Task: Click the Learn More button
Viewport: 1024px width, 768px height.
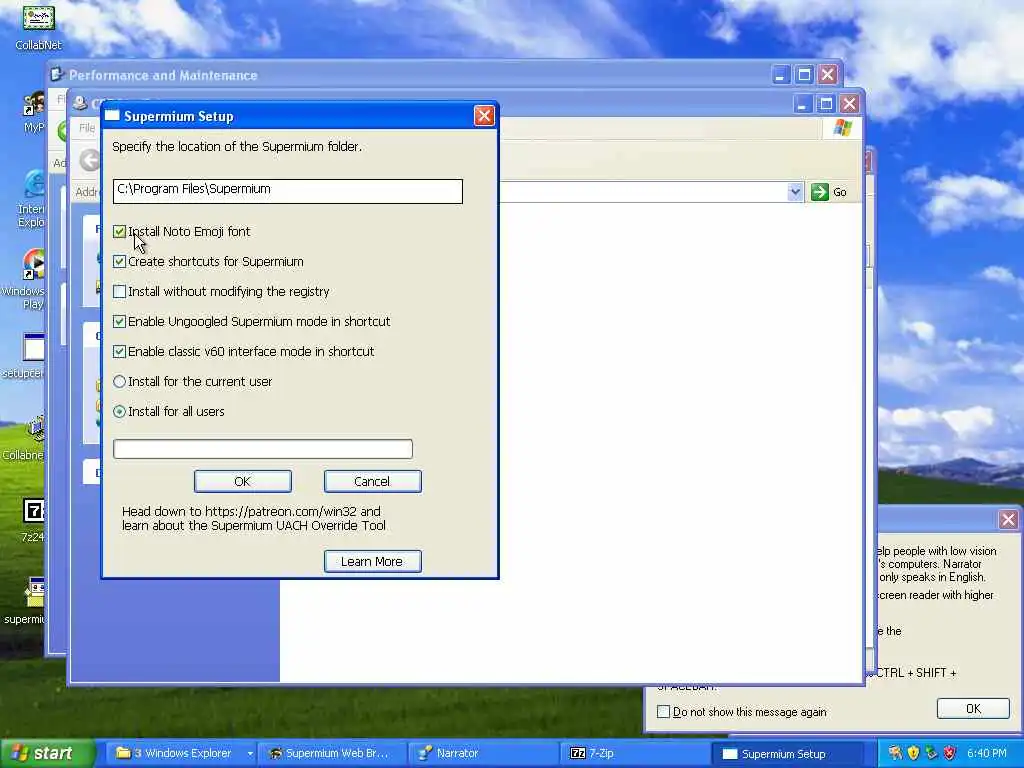Action: pos(372,562)
